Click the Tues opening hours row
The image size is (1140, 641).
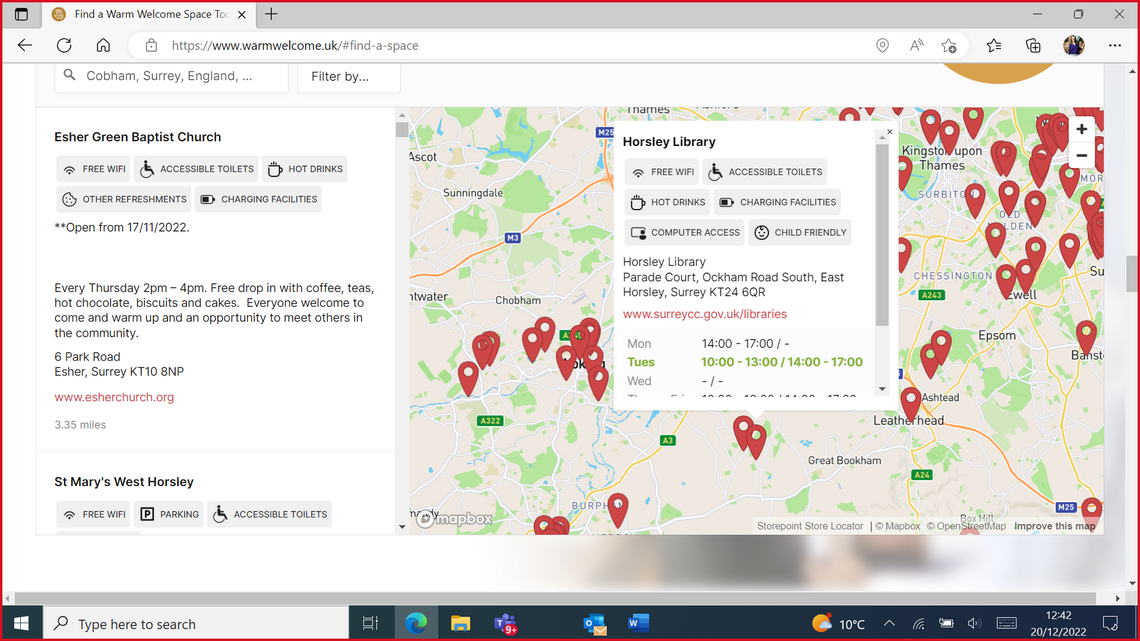(745, 362)
